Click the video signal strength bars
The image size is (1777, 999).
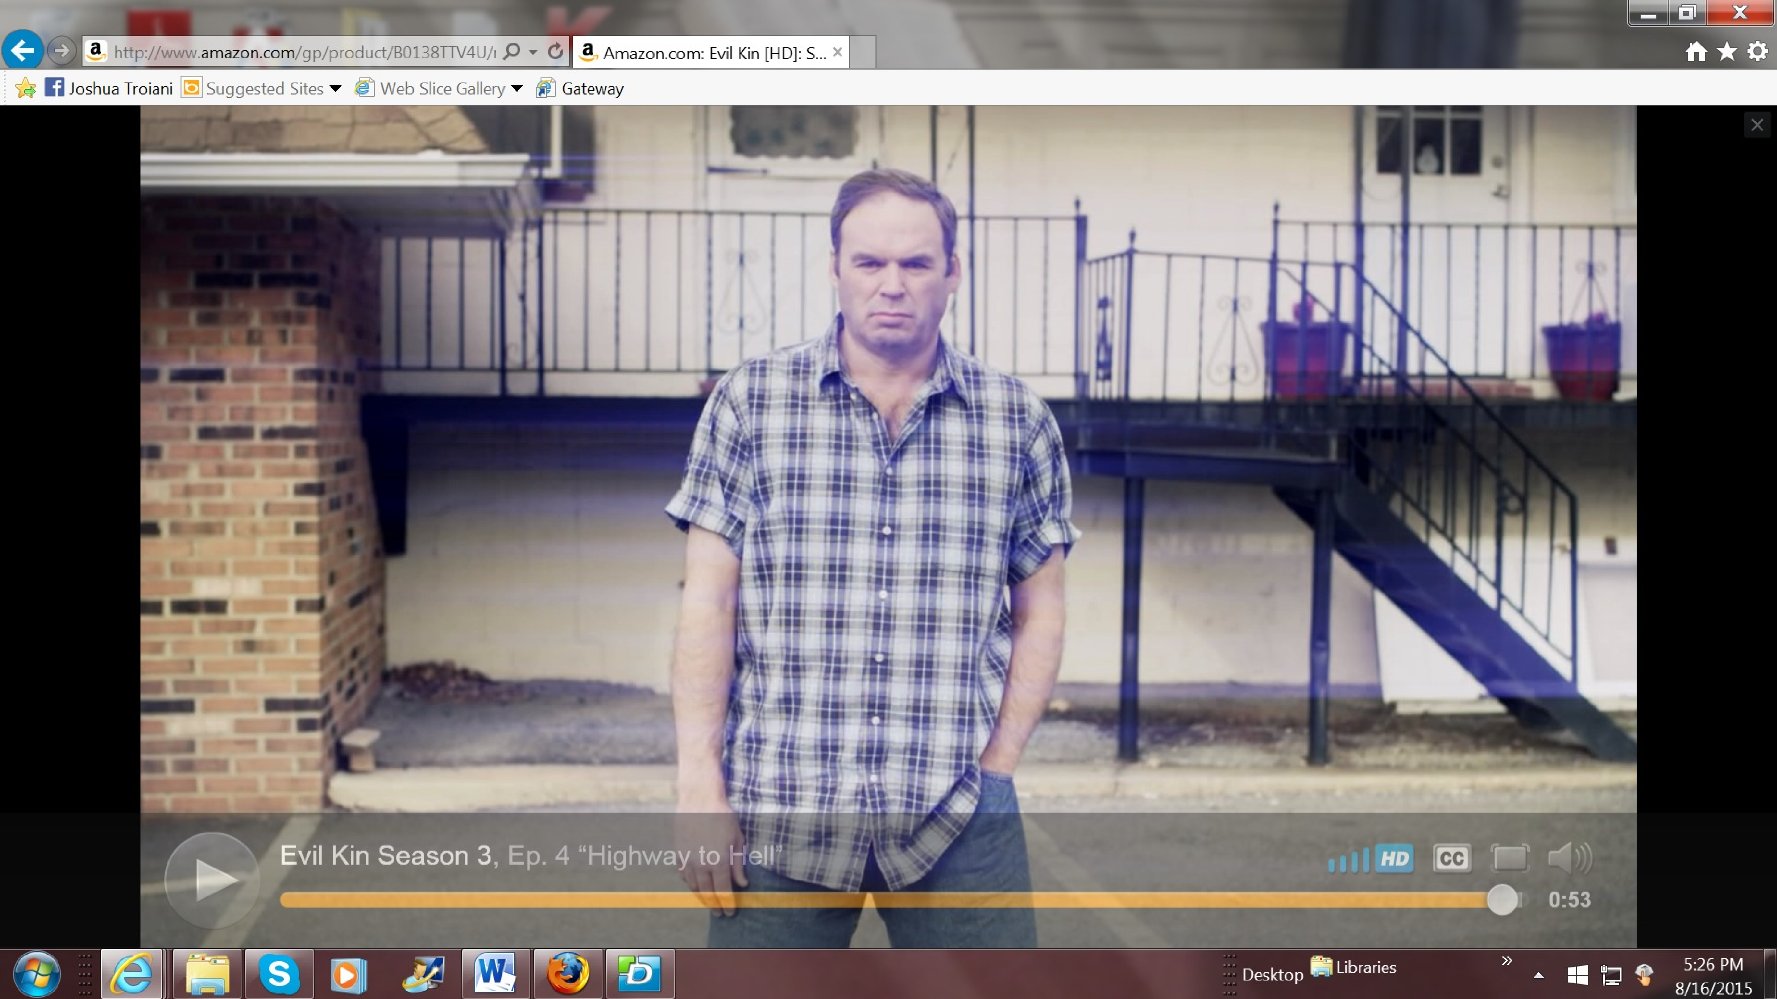1348,860
